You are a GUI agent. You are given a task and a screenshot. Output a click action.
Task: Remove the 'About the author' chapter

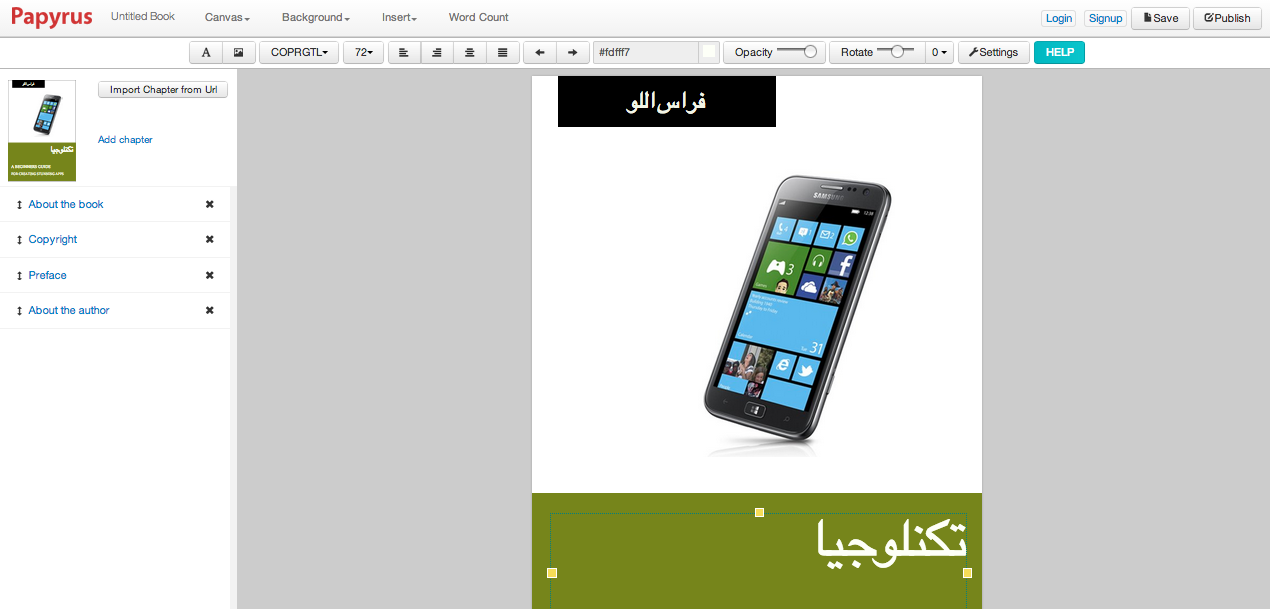click(210, 310)
